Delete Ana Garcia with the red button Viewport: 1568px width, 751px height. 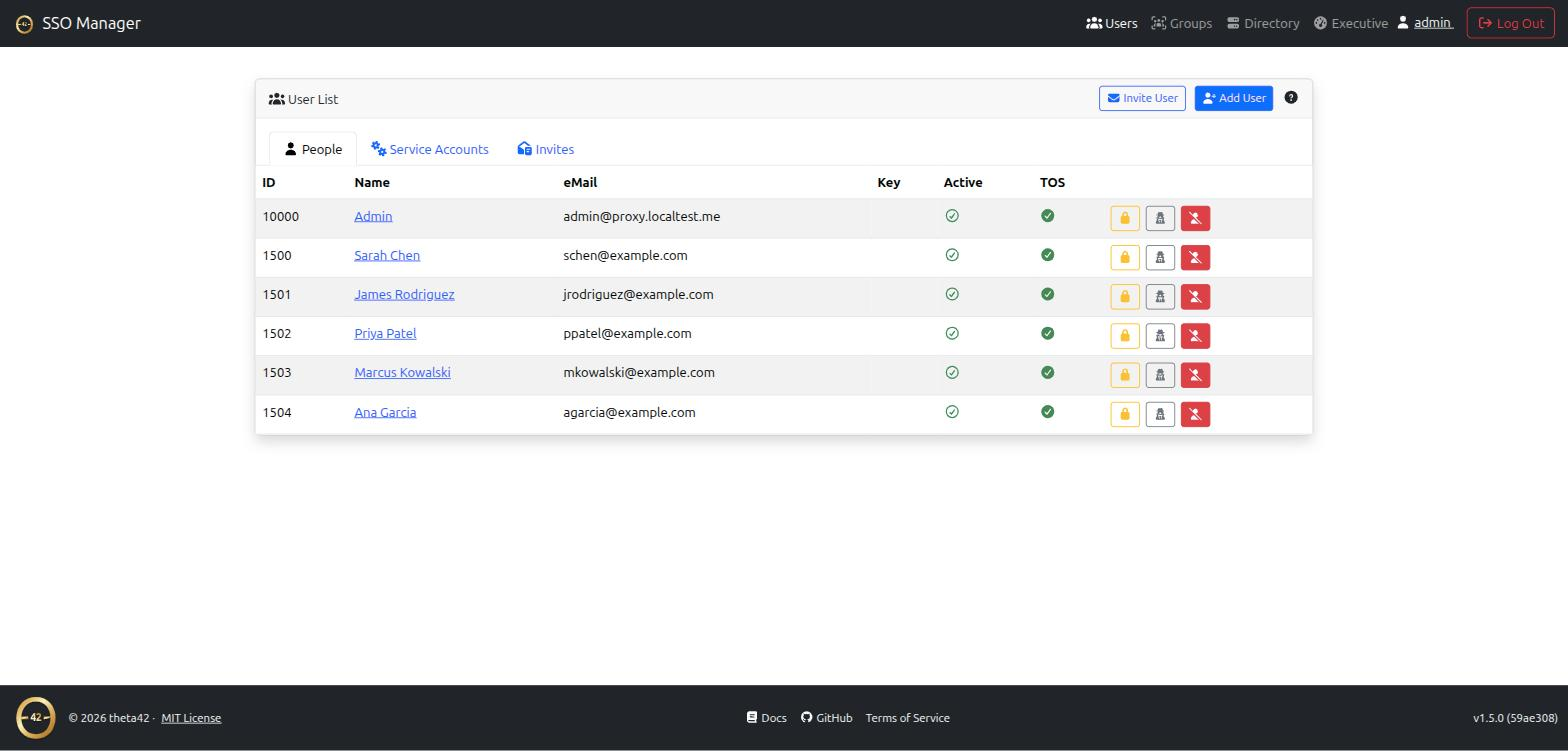[x=1195, y=414]
